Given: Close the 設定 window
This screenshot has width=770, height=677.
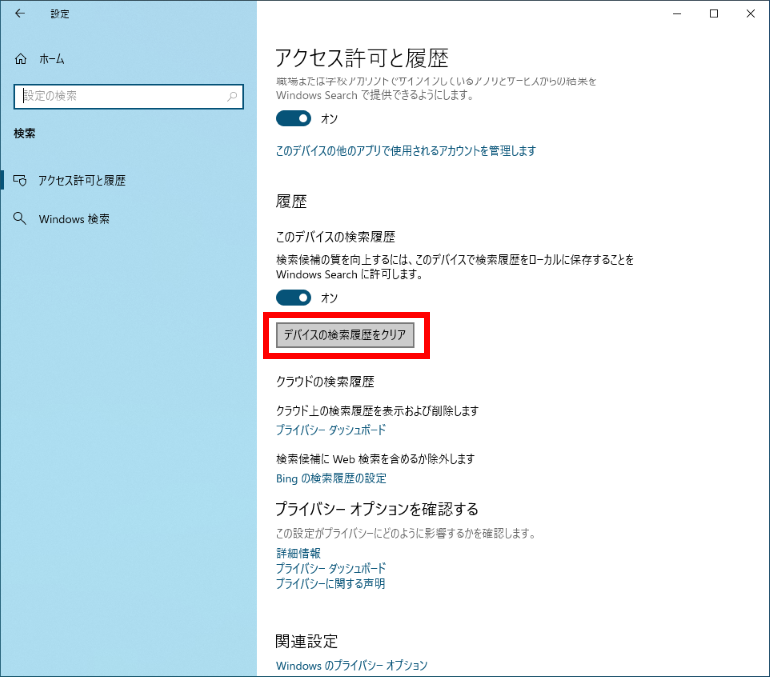Looking at the screenshot, I should point(751,14).
